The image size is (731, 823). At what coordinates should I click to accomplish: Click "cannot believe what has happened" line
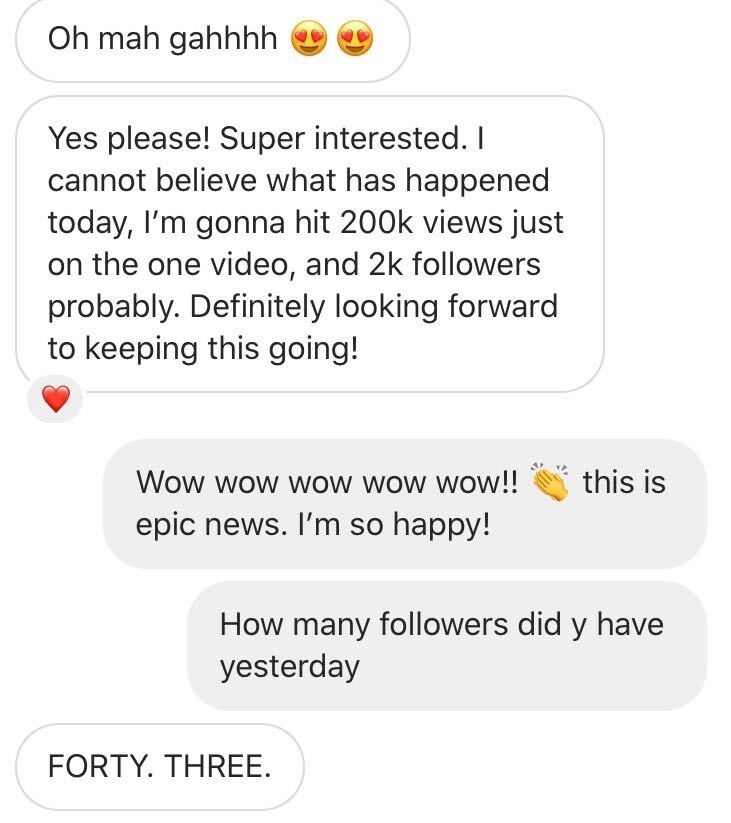(298, 181)
